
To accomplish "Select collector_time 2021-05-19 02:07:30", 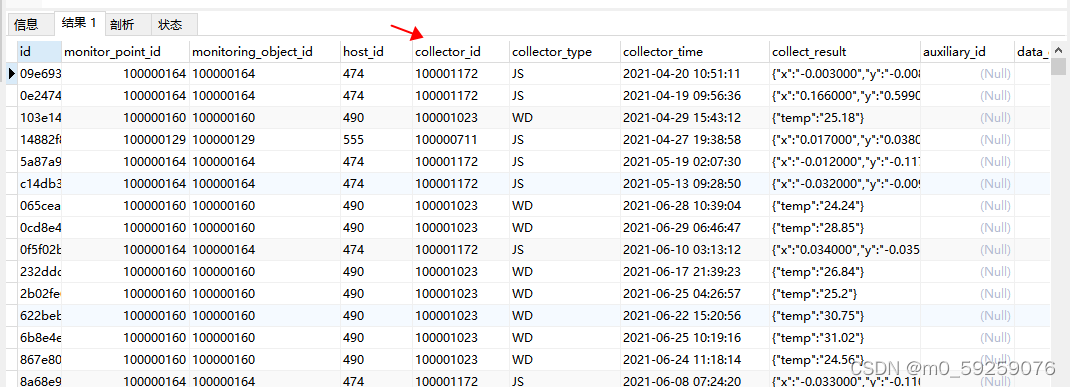I will pos(695,162).
